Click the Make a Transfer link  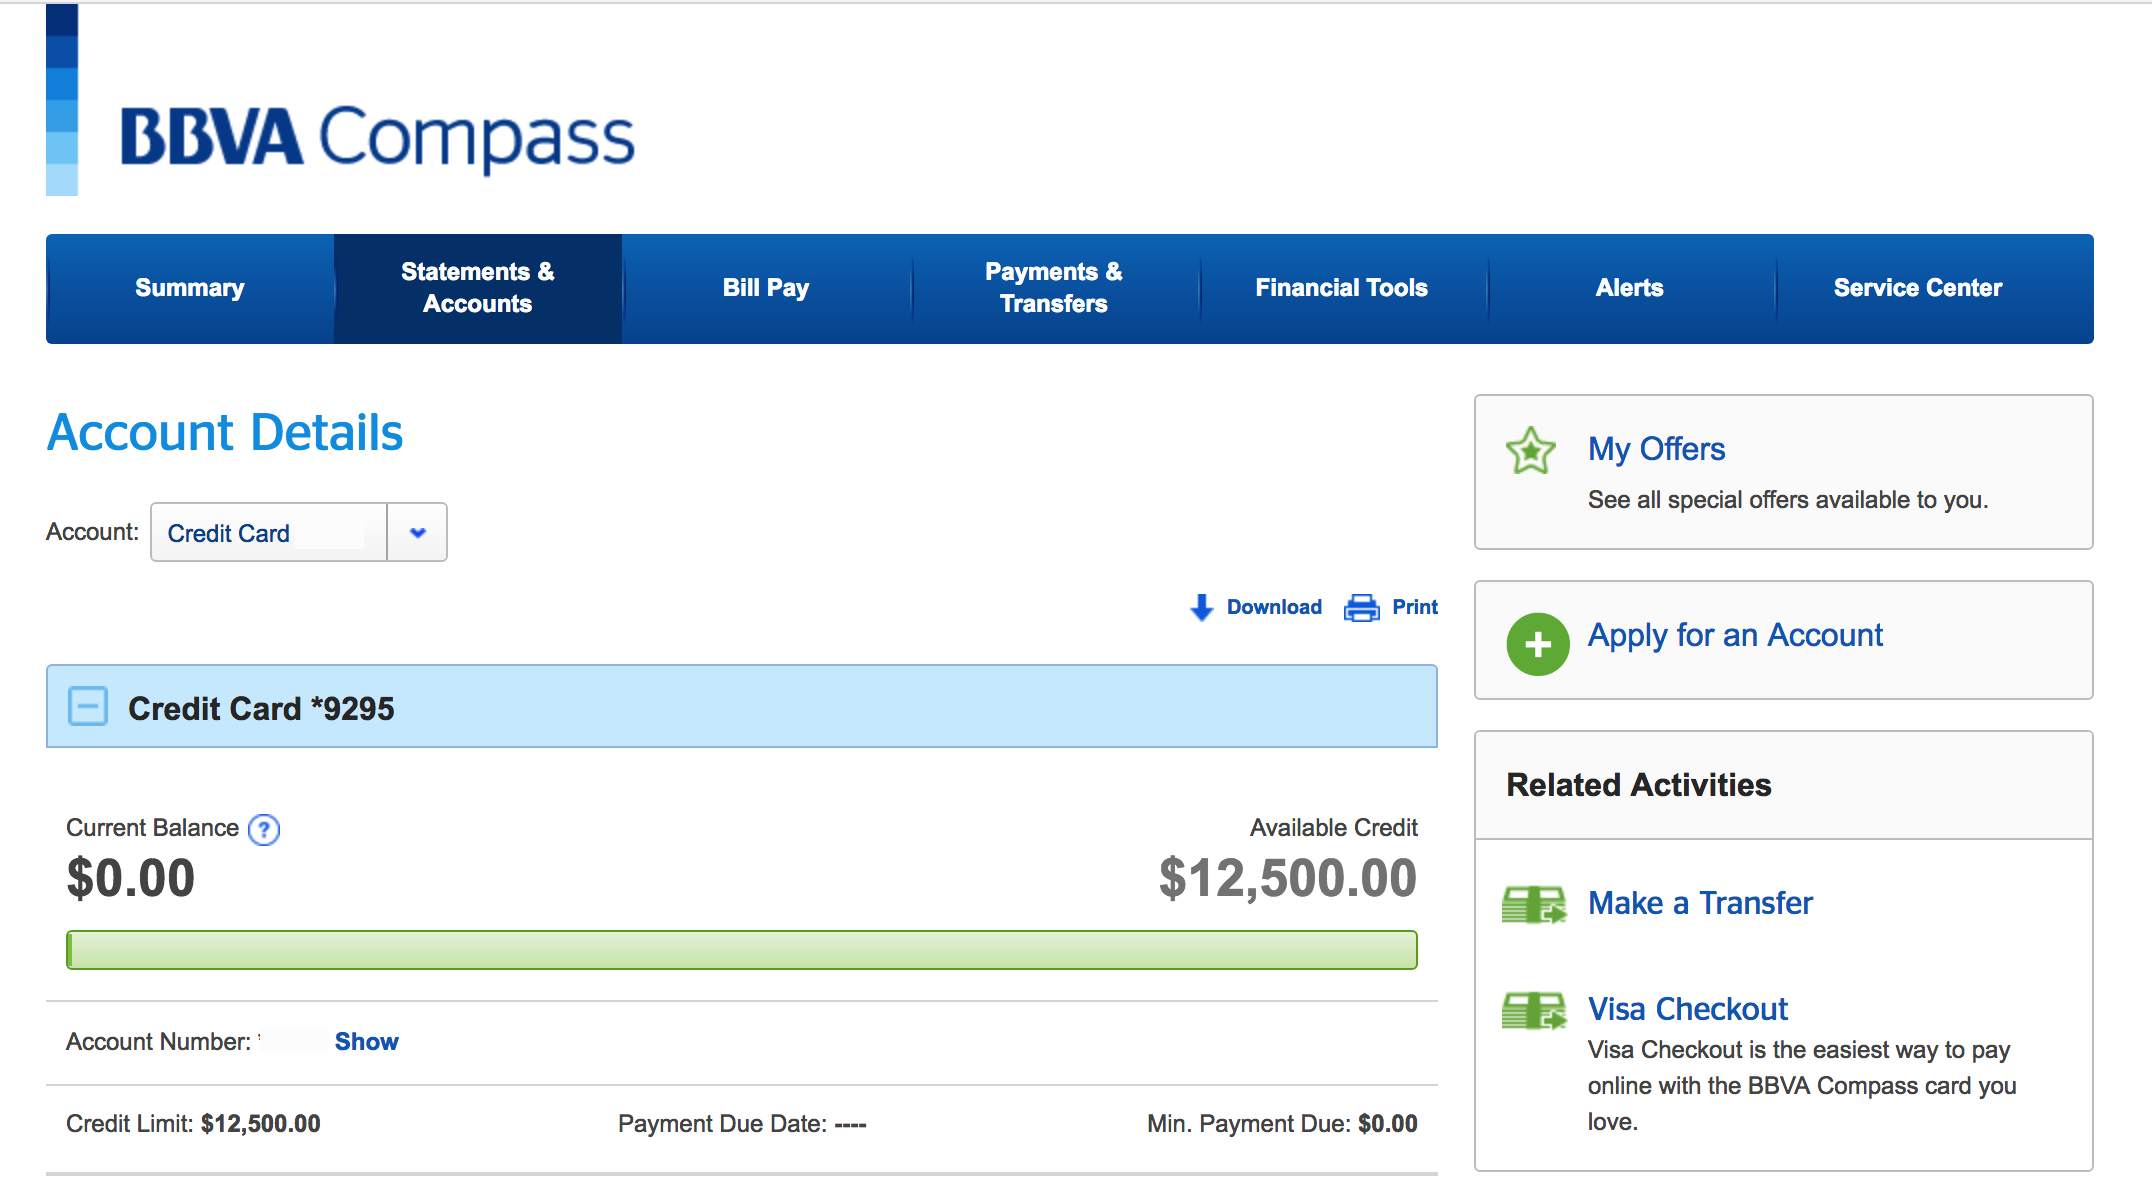pos(1700,903)
